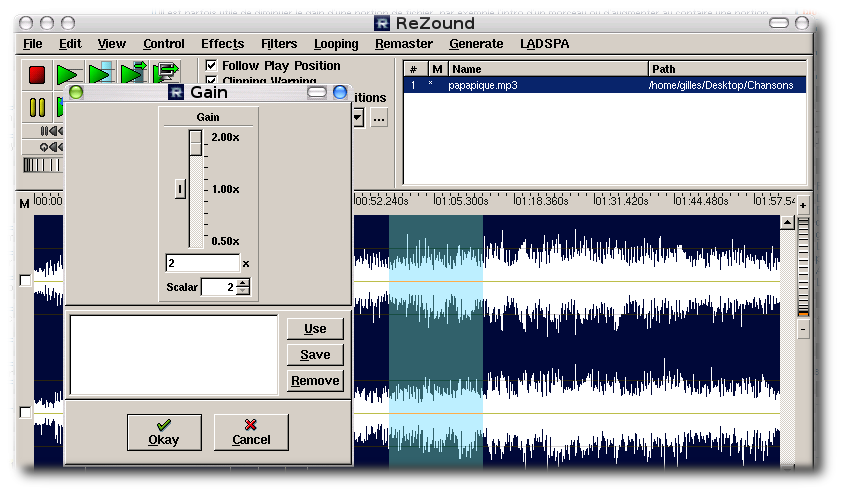Toggle the upper audio channel checkbox
The image size is (845, 497).
coord(26,281)
